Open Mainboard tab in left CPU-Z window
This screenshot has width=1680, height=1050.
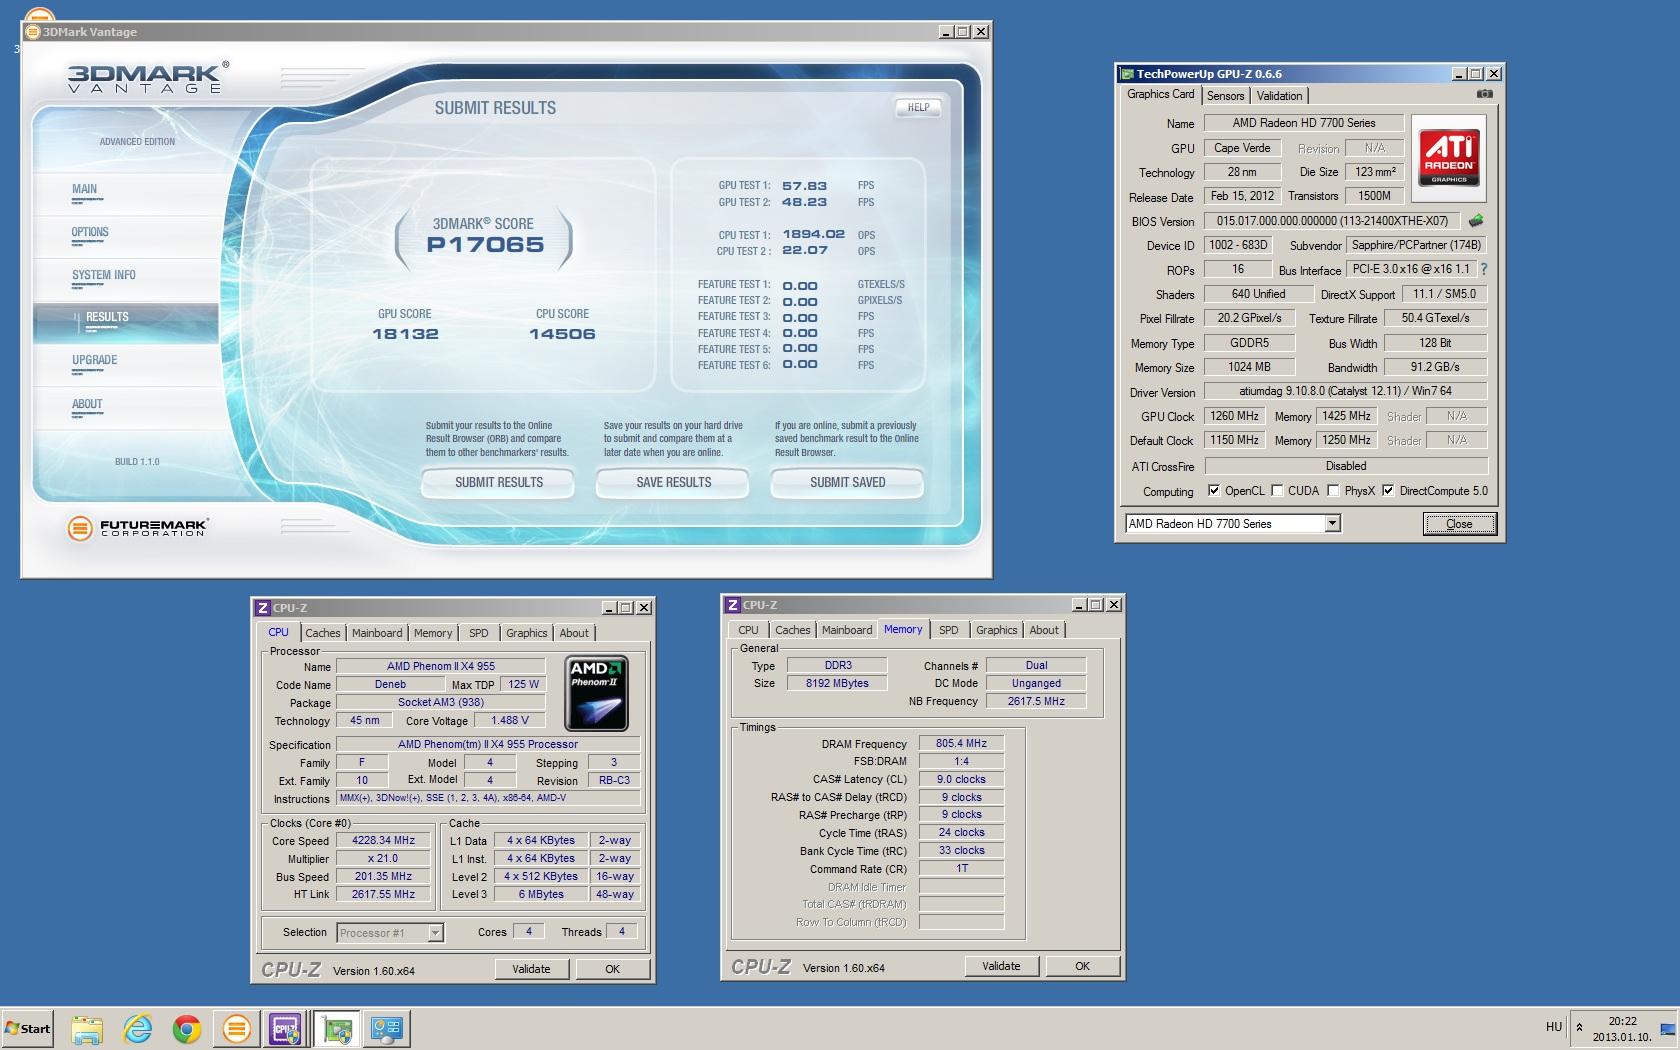[x=377, y=633]
